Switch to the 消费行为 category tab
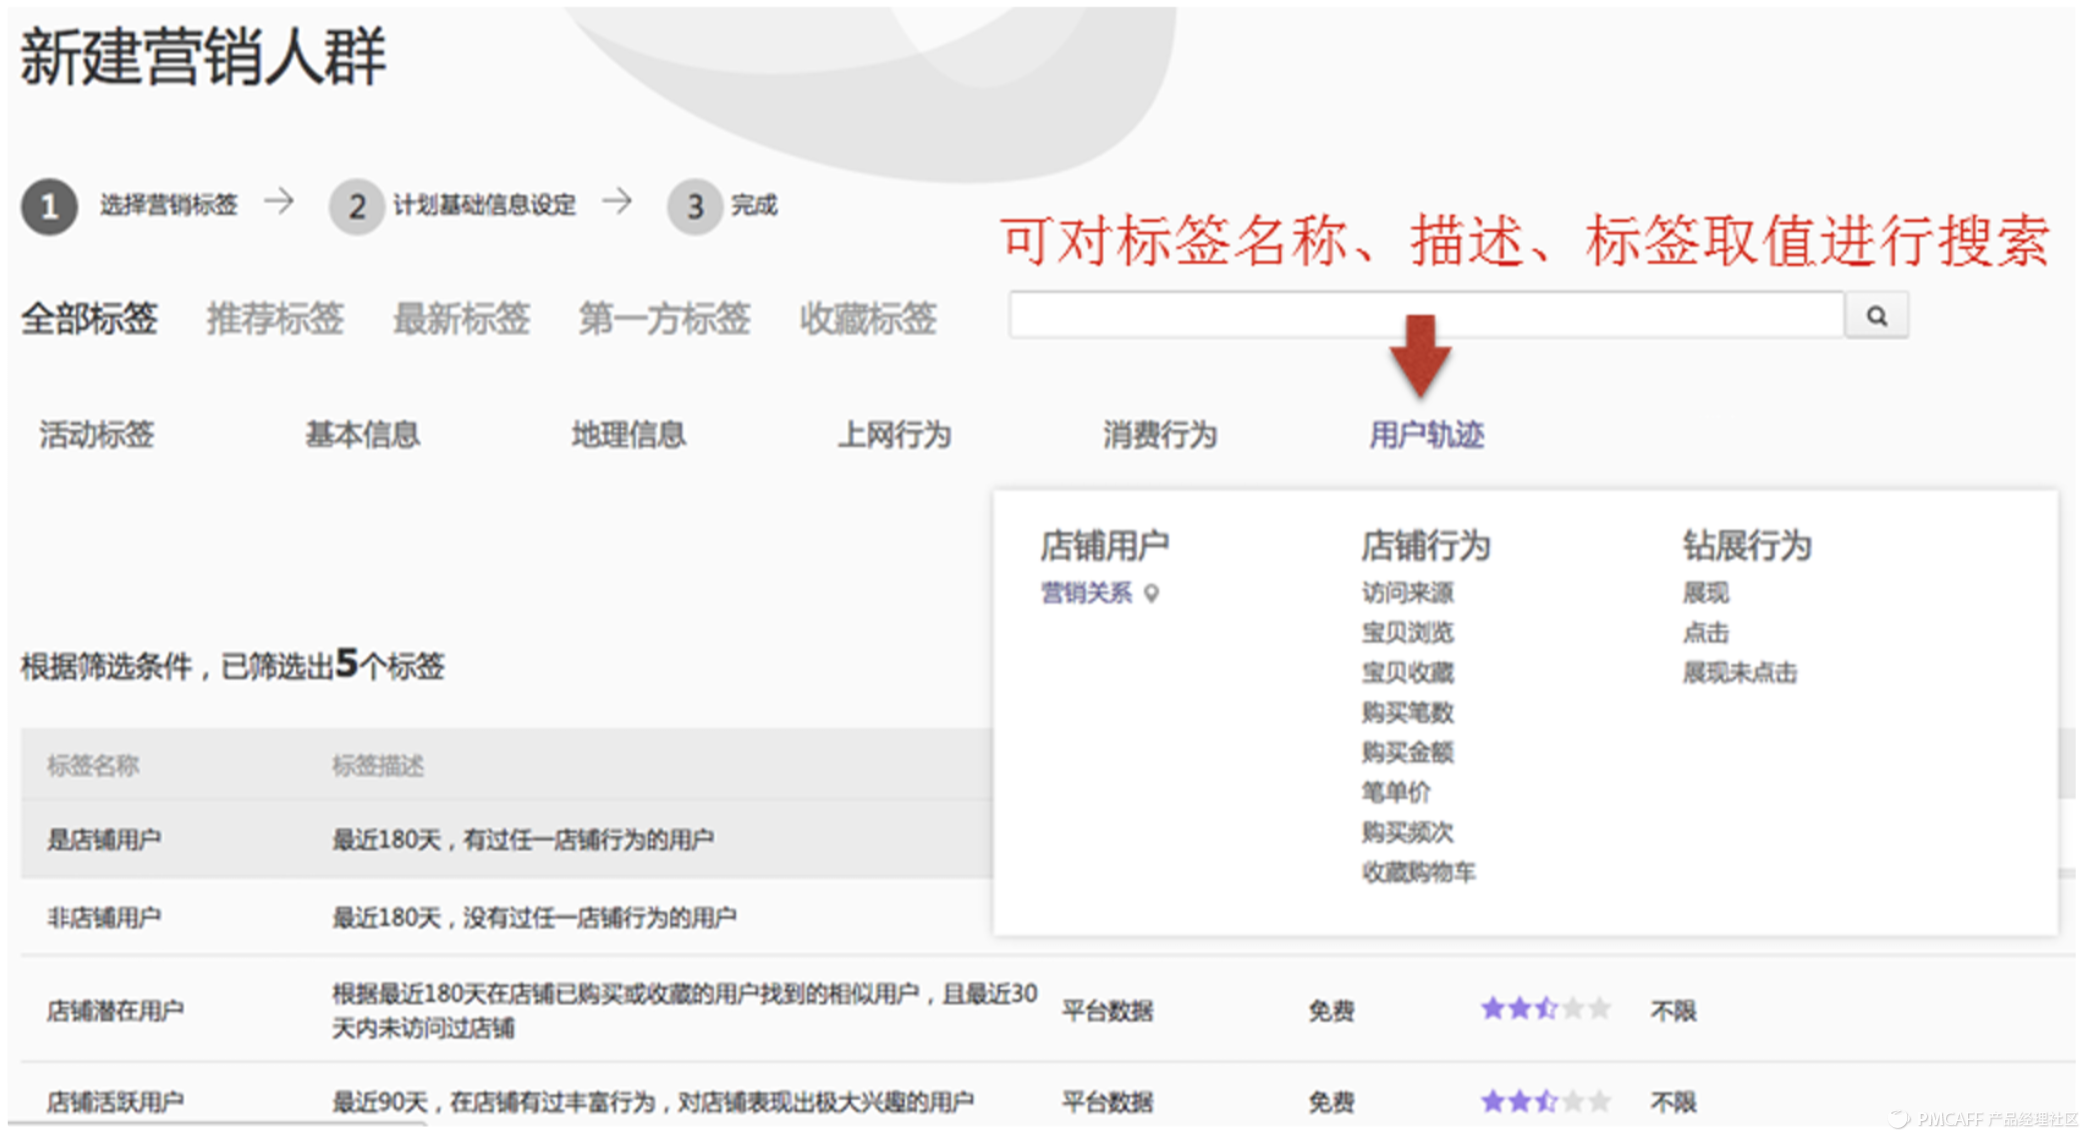 pyautogui.click(x=1158, y=434)
